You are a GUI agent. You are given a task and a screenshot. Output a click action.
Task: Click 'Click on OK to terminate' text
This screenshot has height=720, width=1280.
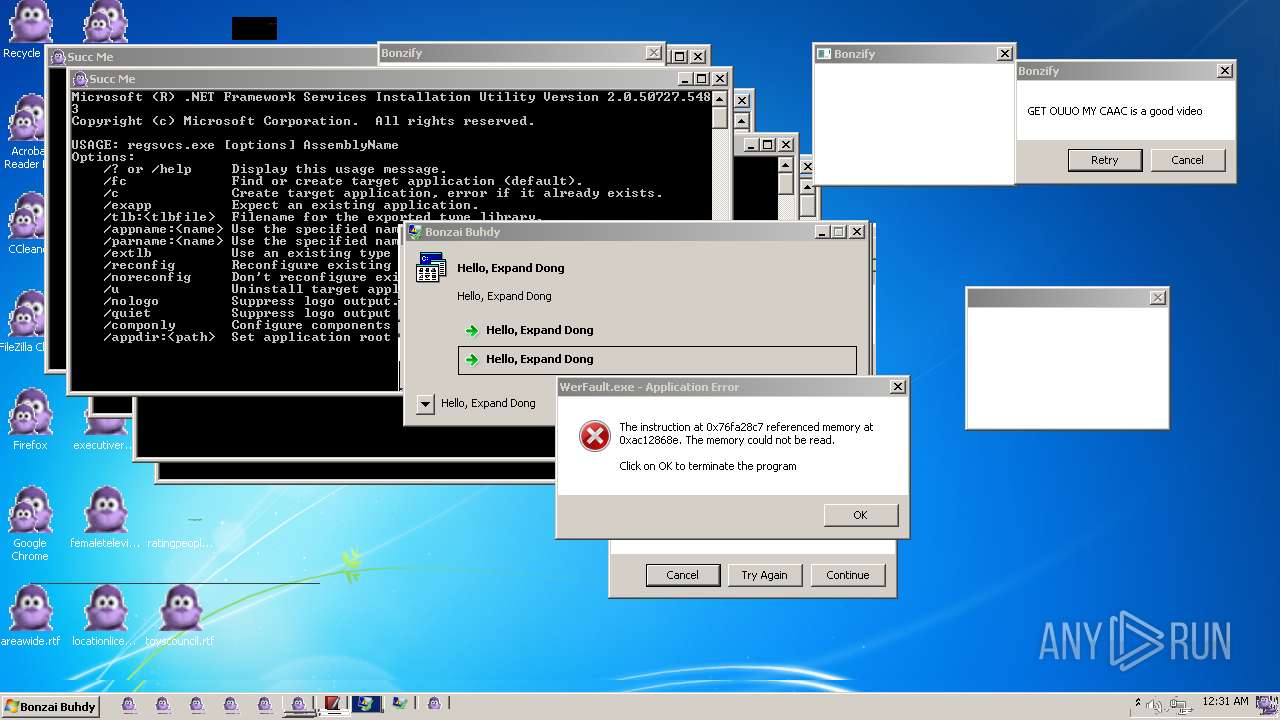click(x=708, y=466)
